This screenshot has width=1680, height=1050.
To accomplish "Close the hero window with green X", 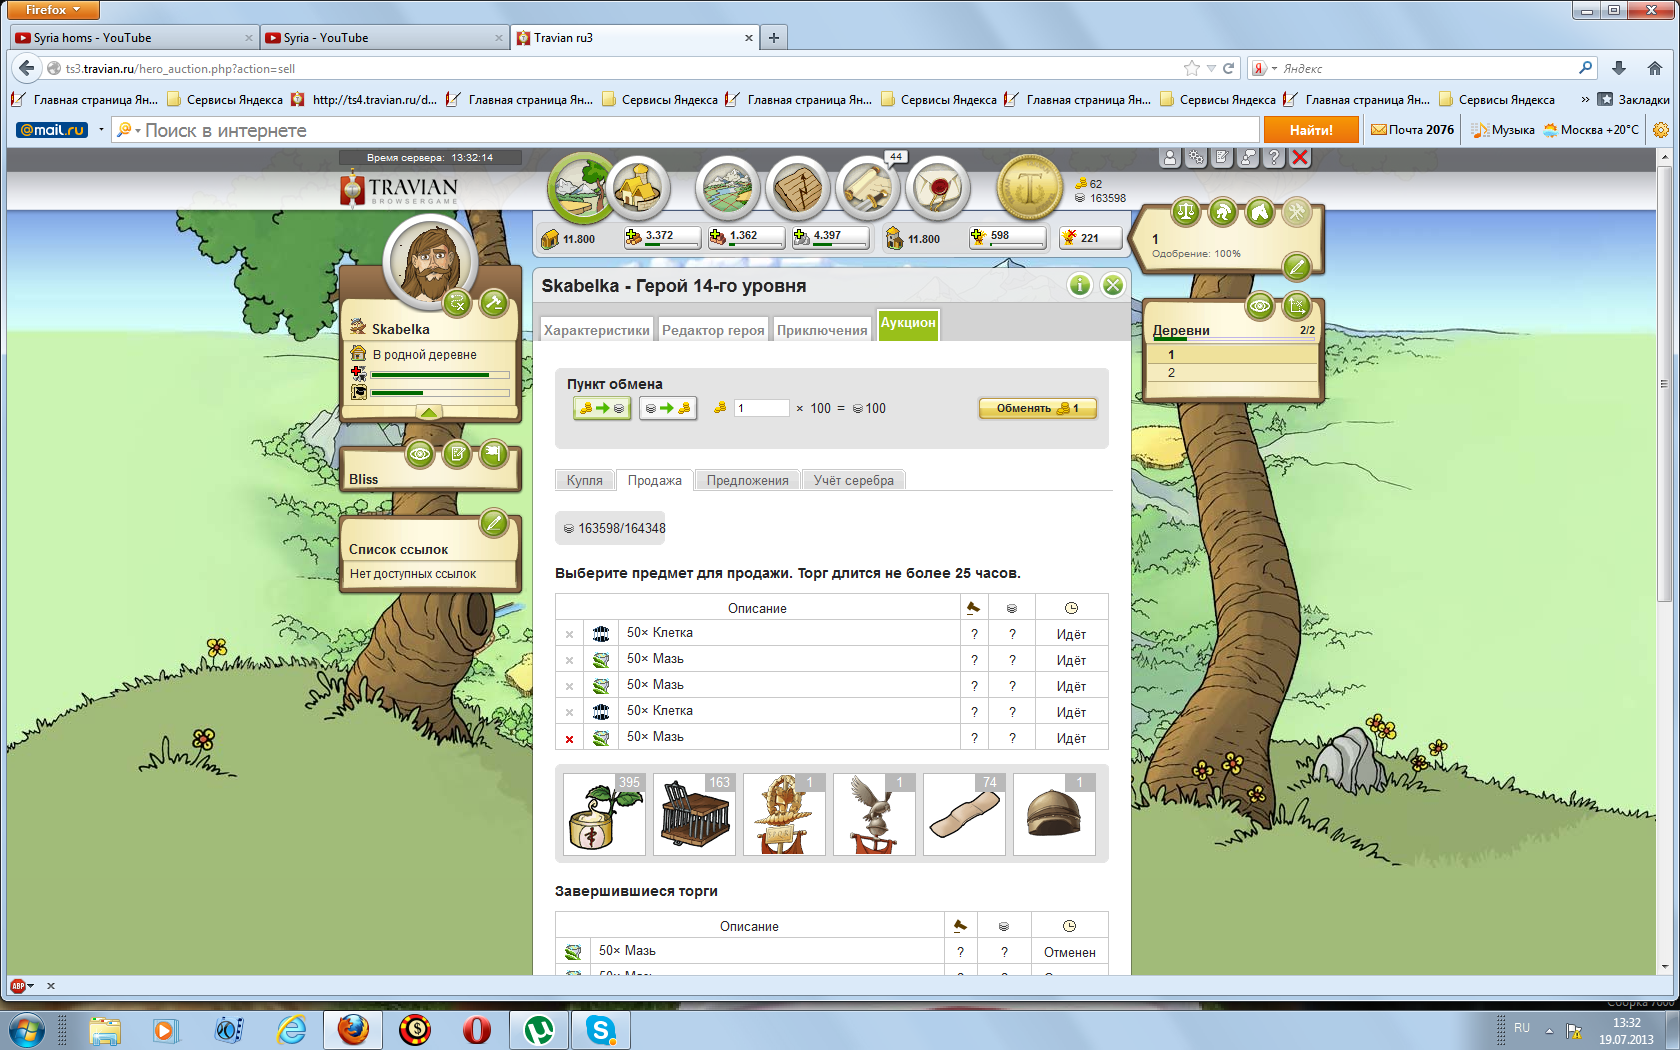I will pyautogui.click(x=1113, y=285).
